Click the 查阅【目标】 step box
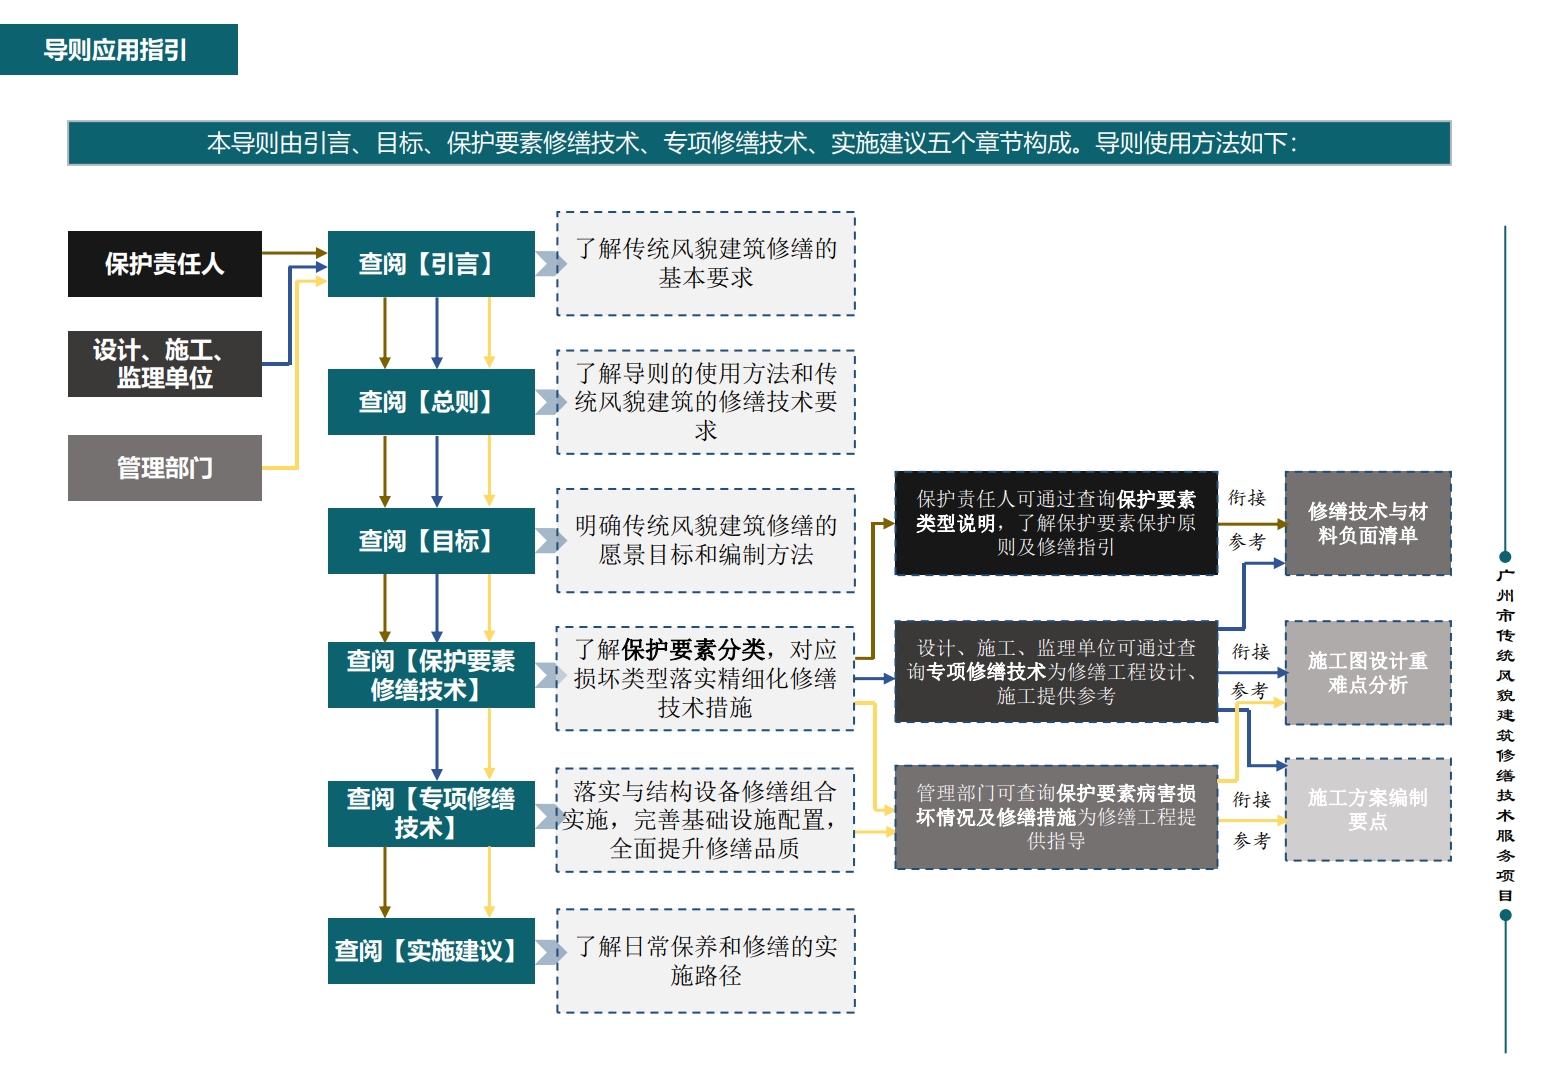 [x=431, y=541]
